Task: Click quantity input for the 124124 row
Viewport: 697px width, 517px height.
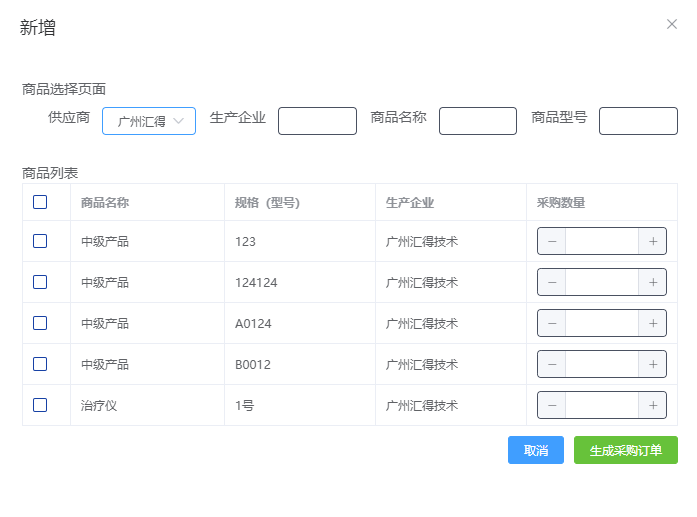Action: tap(602, 282)
